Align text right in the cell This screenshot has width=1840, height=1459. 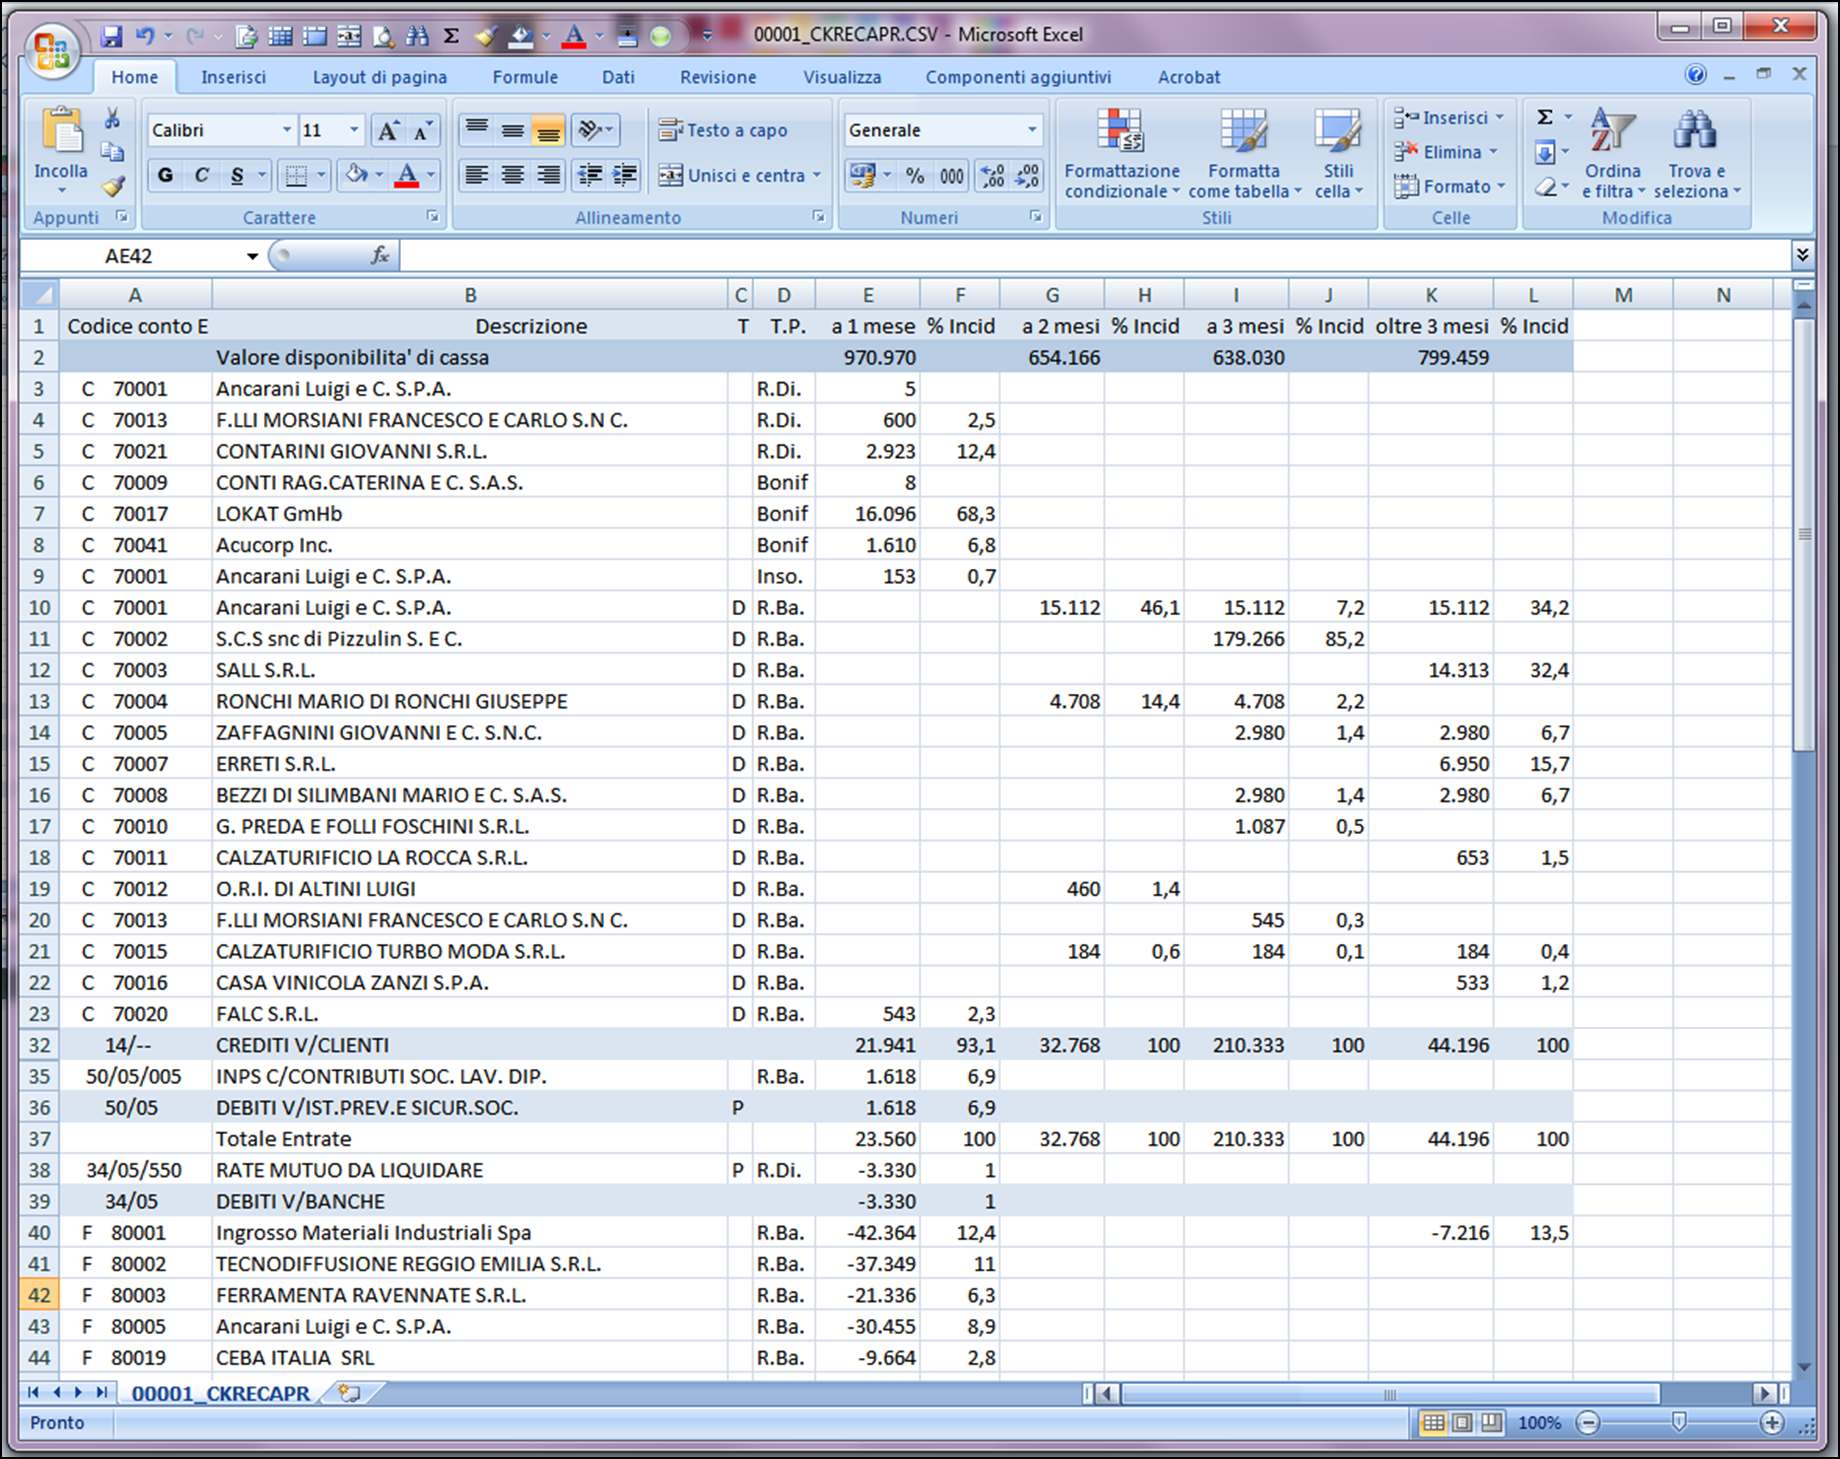coord(548,175)
